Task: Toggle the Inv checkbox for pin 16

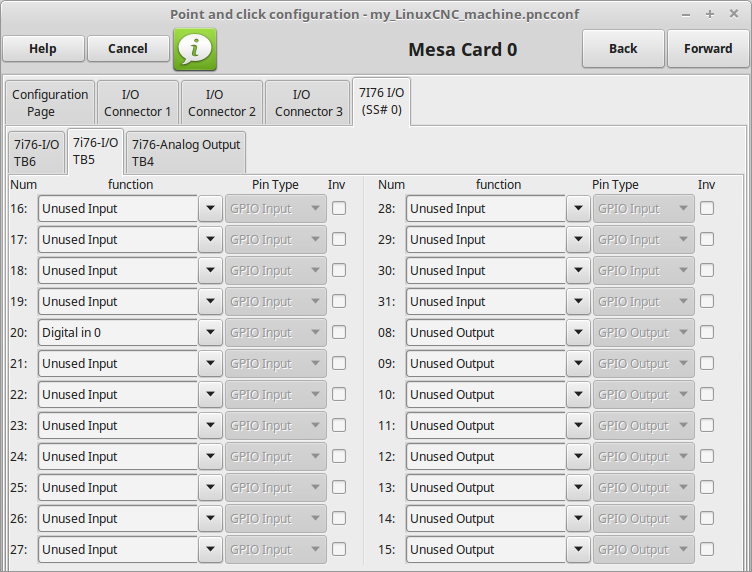Action: point(339,208)
